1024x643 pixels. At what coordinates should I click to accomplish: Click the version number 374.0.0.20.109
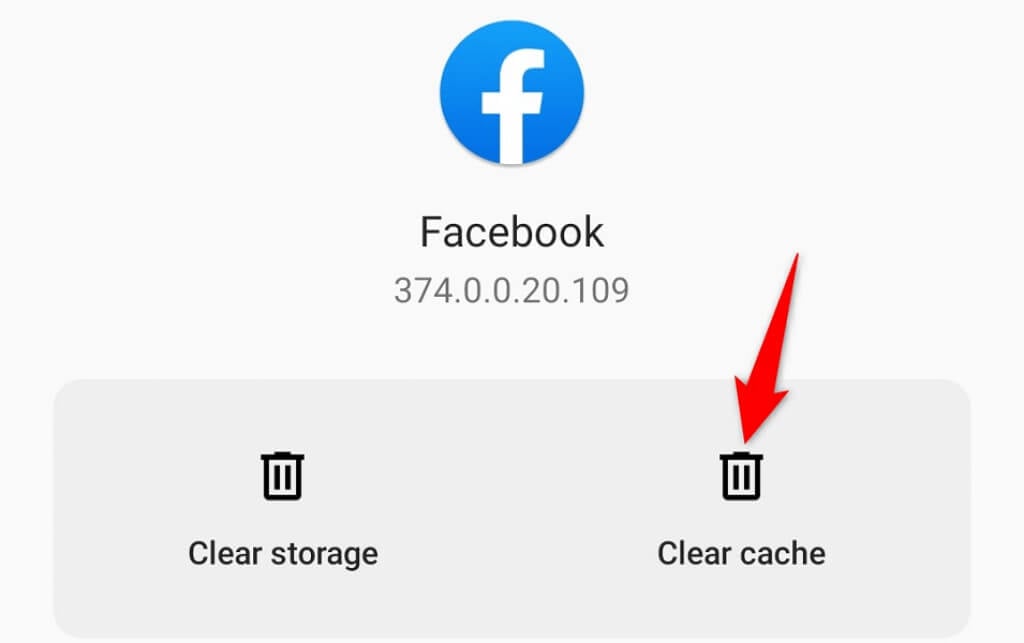(x=511, y=290)
